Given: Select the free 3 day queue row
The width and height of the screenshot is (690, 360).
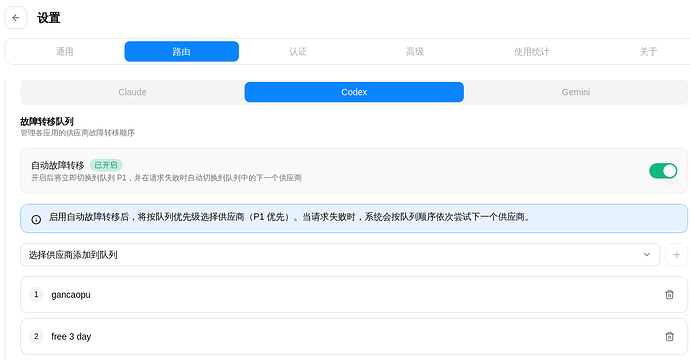Looking at the screenshot, I should point(354,336).
